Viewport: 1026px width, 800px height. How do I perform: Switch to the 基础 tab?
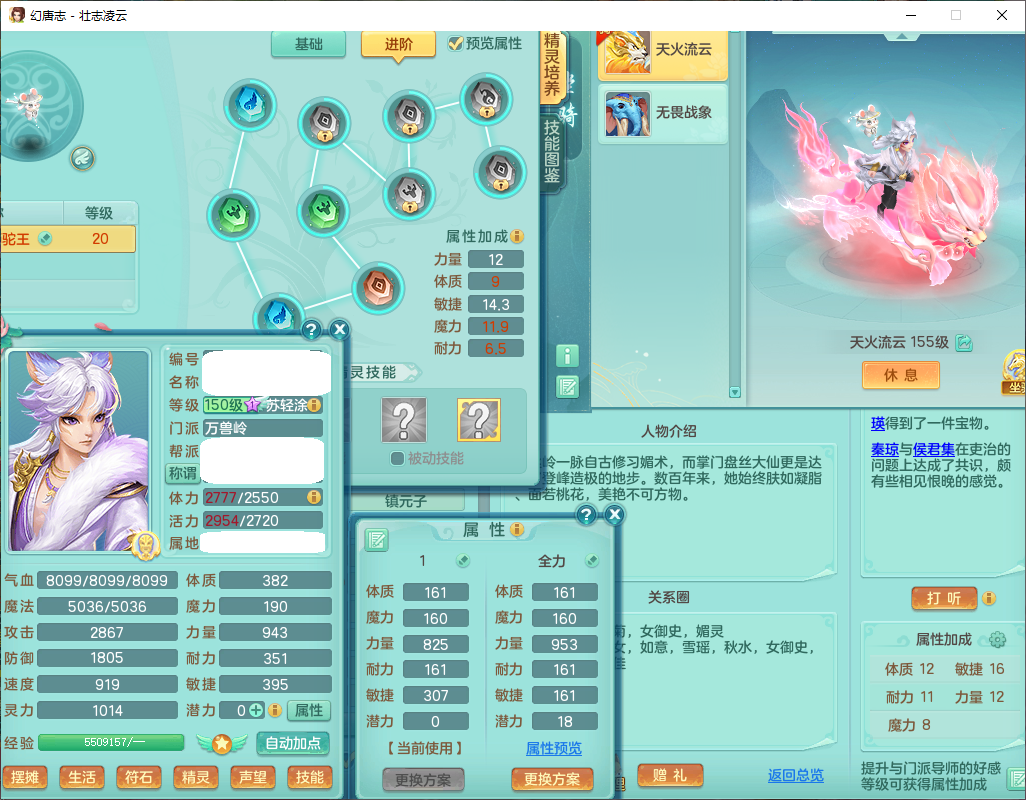click(308, 44)
